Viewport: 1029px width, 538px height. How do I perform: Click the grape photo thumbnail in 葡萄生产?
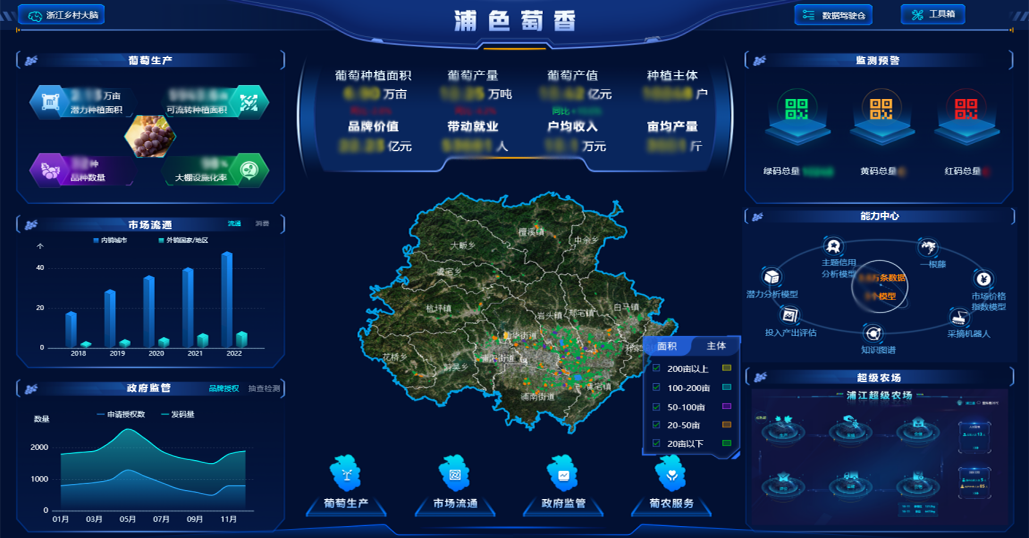pos(149,136)
